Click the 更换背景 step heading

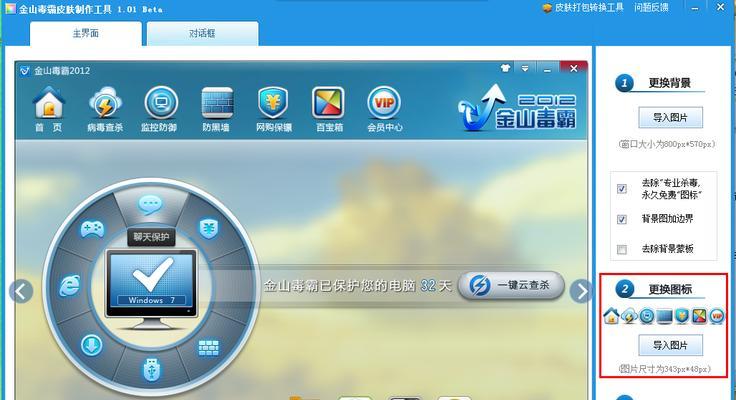click(670, 83)
